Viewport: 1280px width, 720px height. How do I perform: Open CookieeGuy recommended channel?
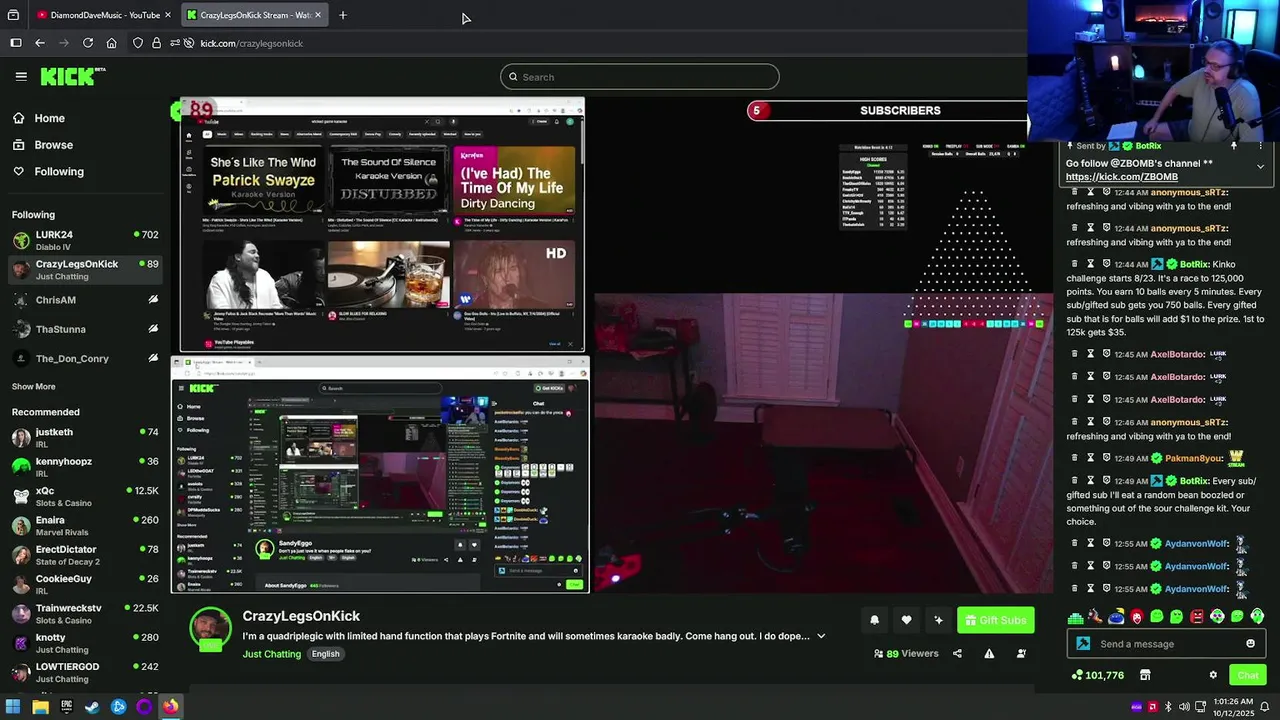pos(85,584)
